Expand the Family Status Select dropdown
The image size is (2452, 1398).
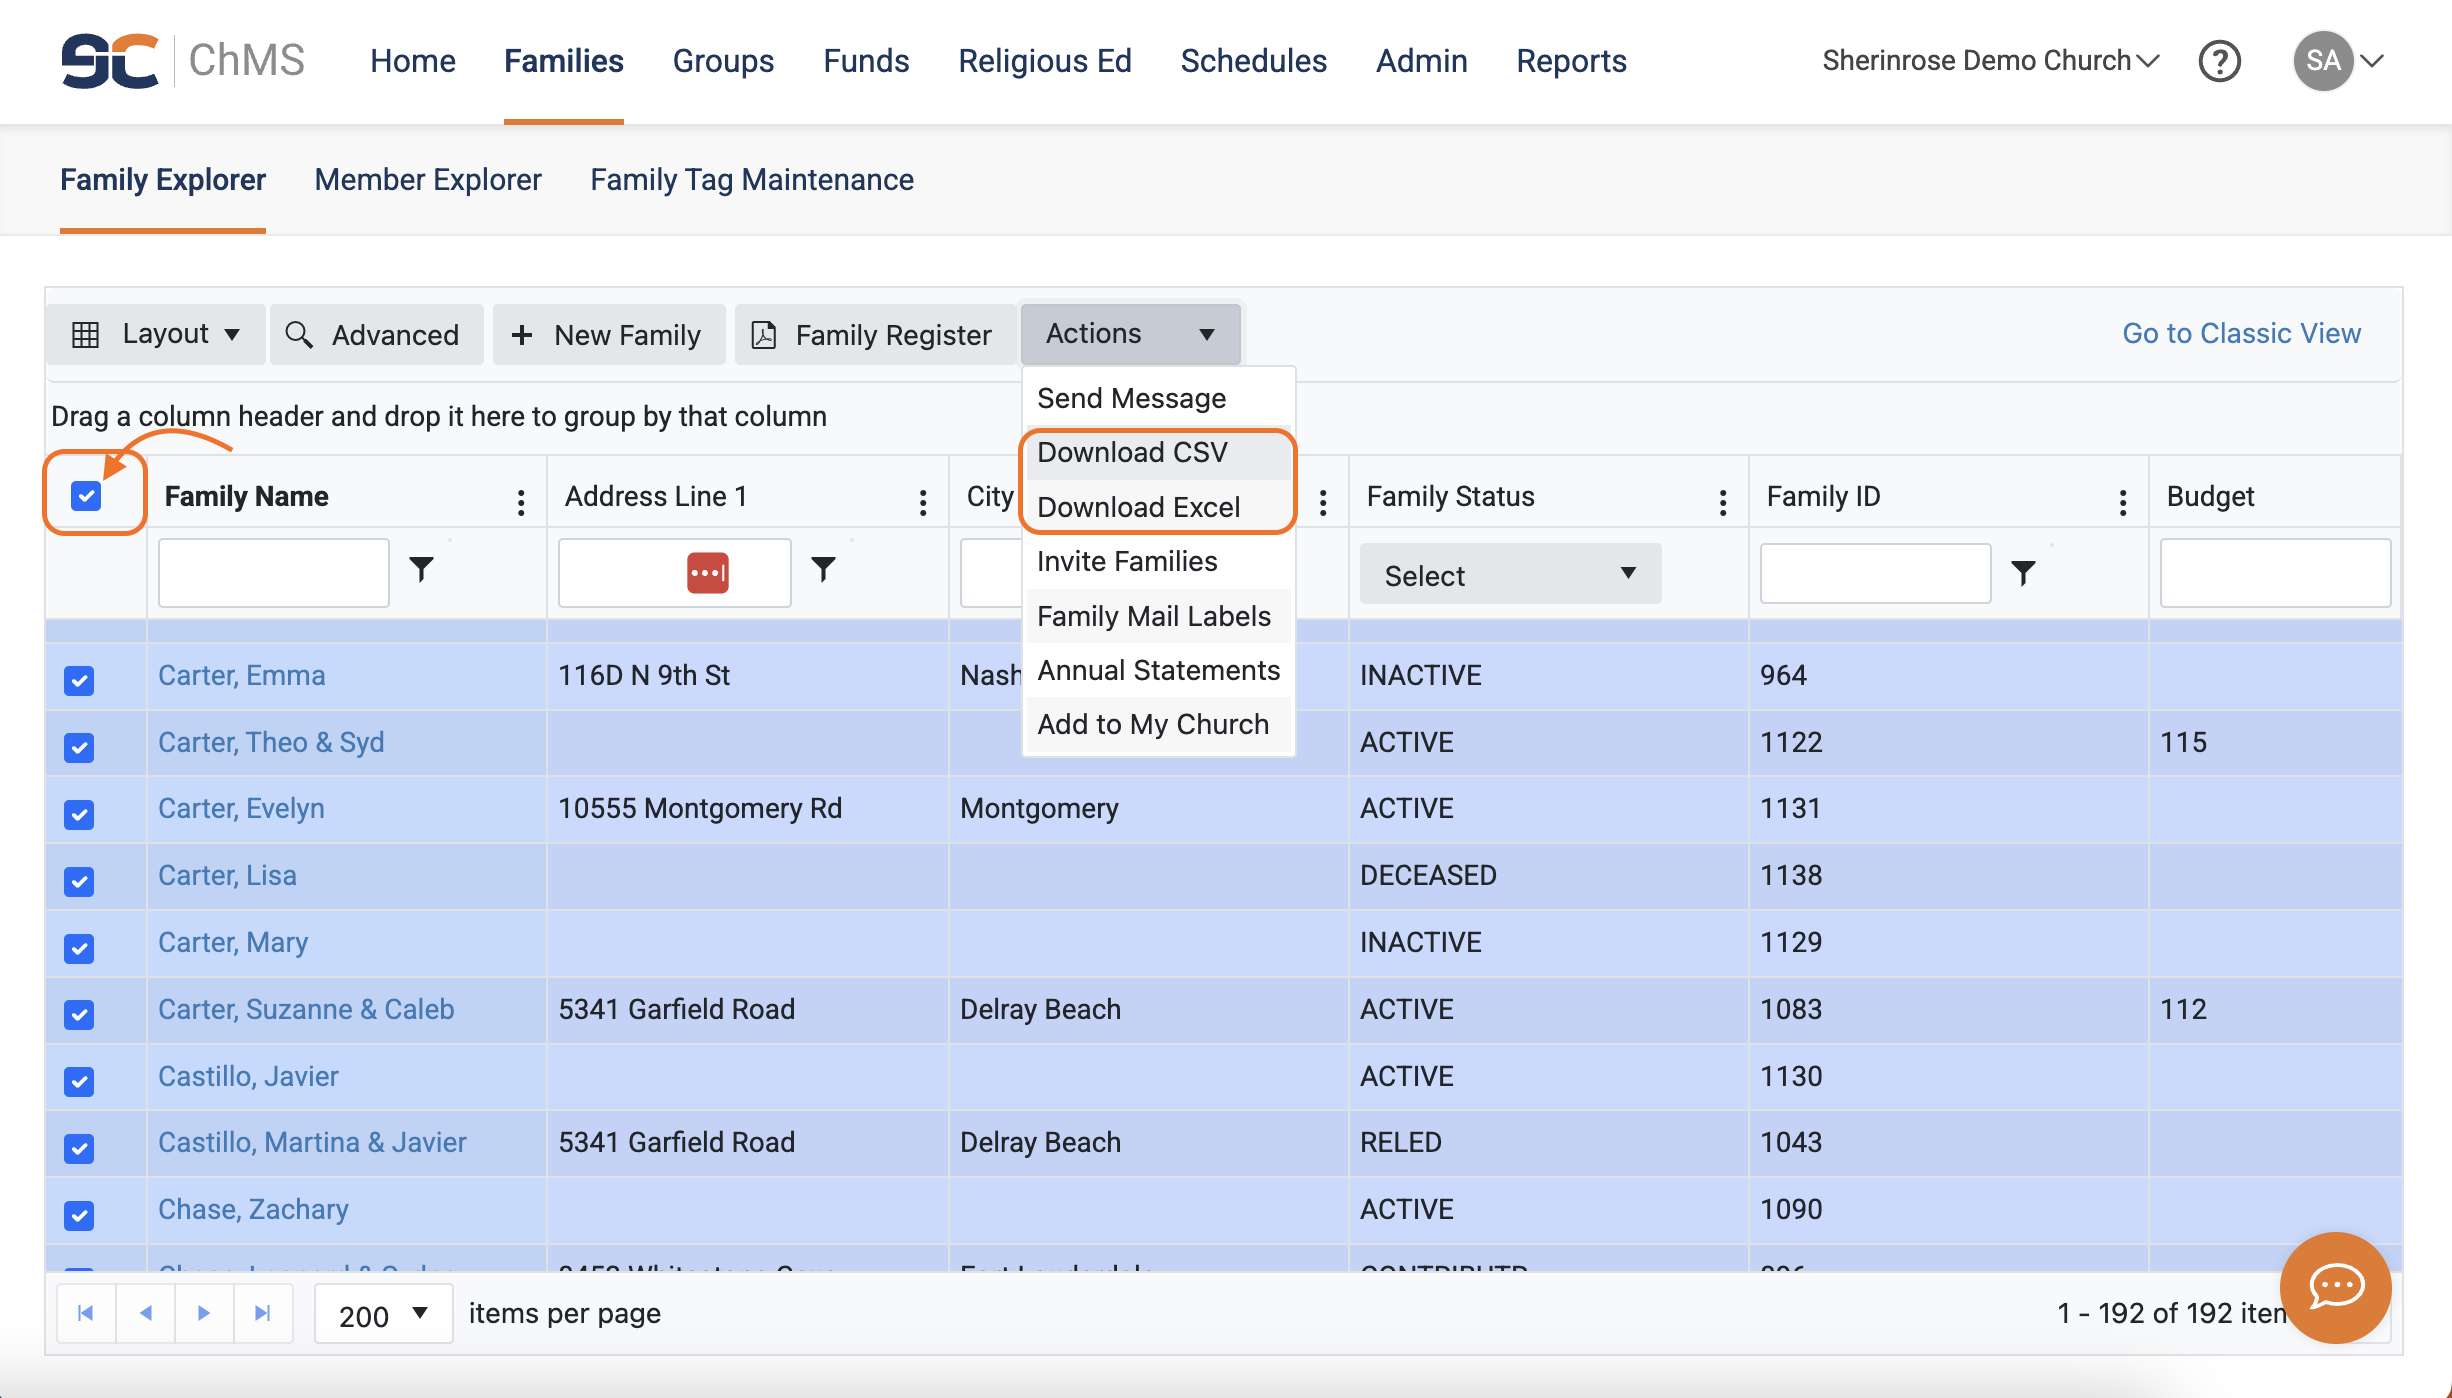coord(1509,575)
